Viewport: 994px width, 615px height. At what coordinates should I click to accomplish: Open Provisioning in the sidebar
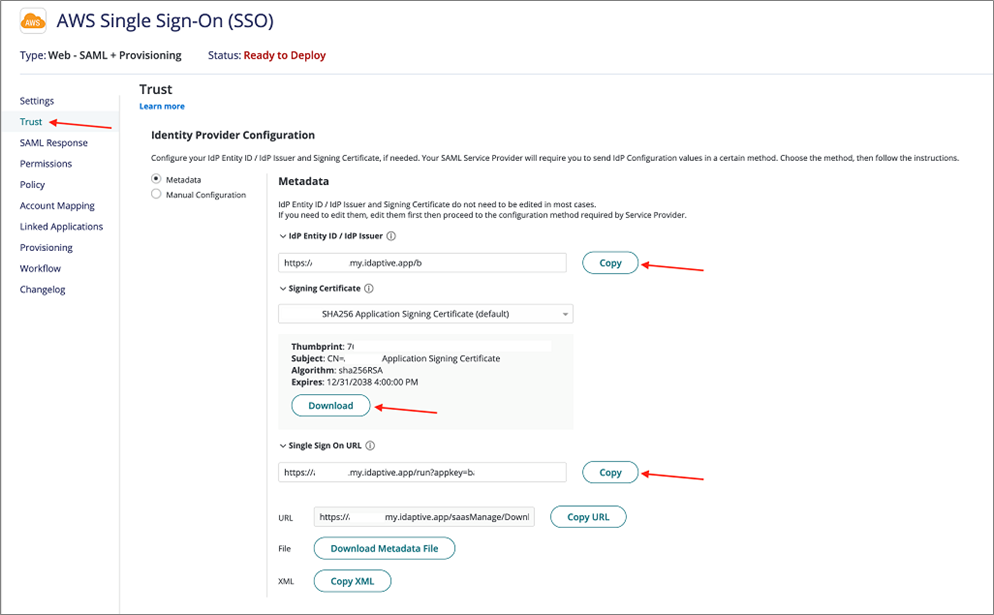(x=46, y=247)
